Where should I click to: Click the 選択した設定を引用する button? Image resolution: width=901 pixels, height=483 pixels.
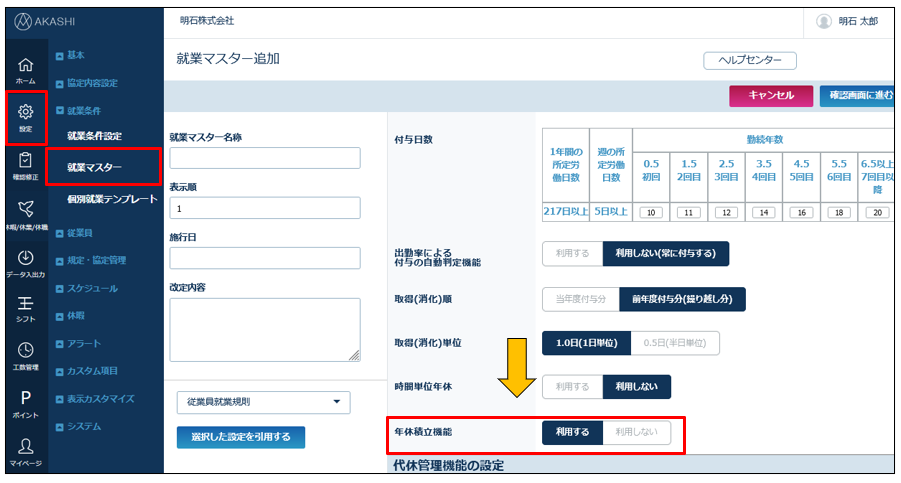click(x=241, y=437)
